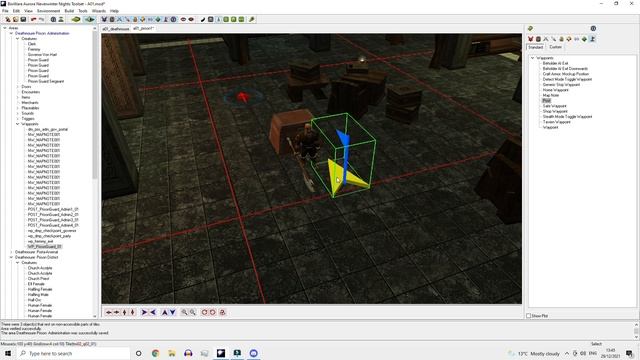This screenshot has height=360, width=640.
Task: Open Google Chrome from the taskbar
Action: pyautogui.click(x=156, y=353)
